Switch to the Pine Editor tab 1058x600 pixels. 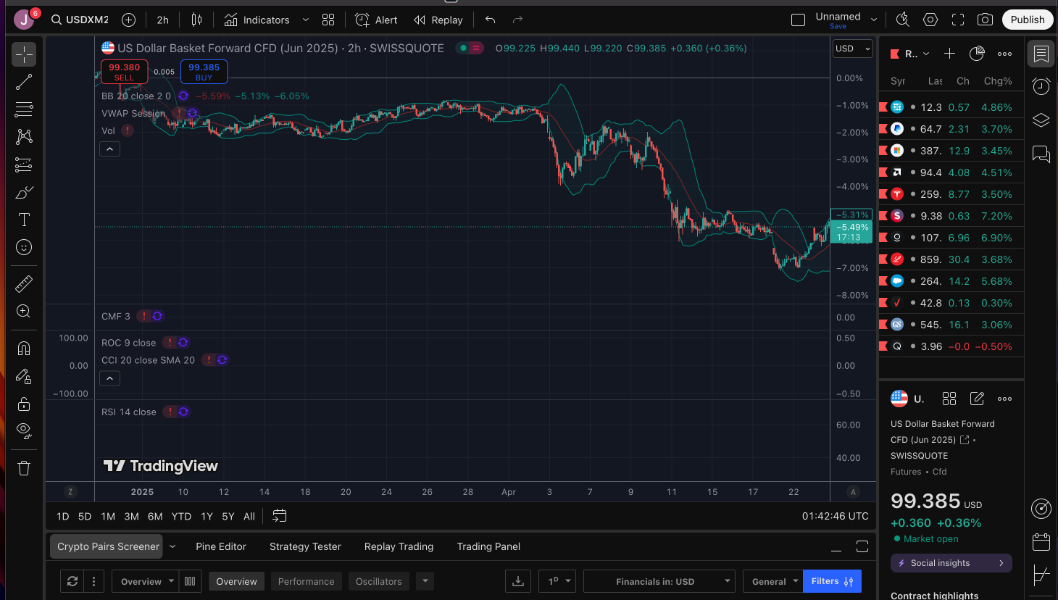point(220,547)
